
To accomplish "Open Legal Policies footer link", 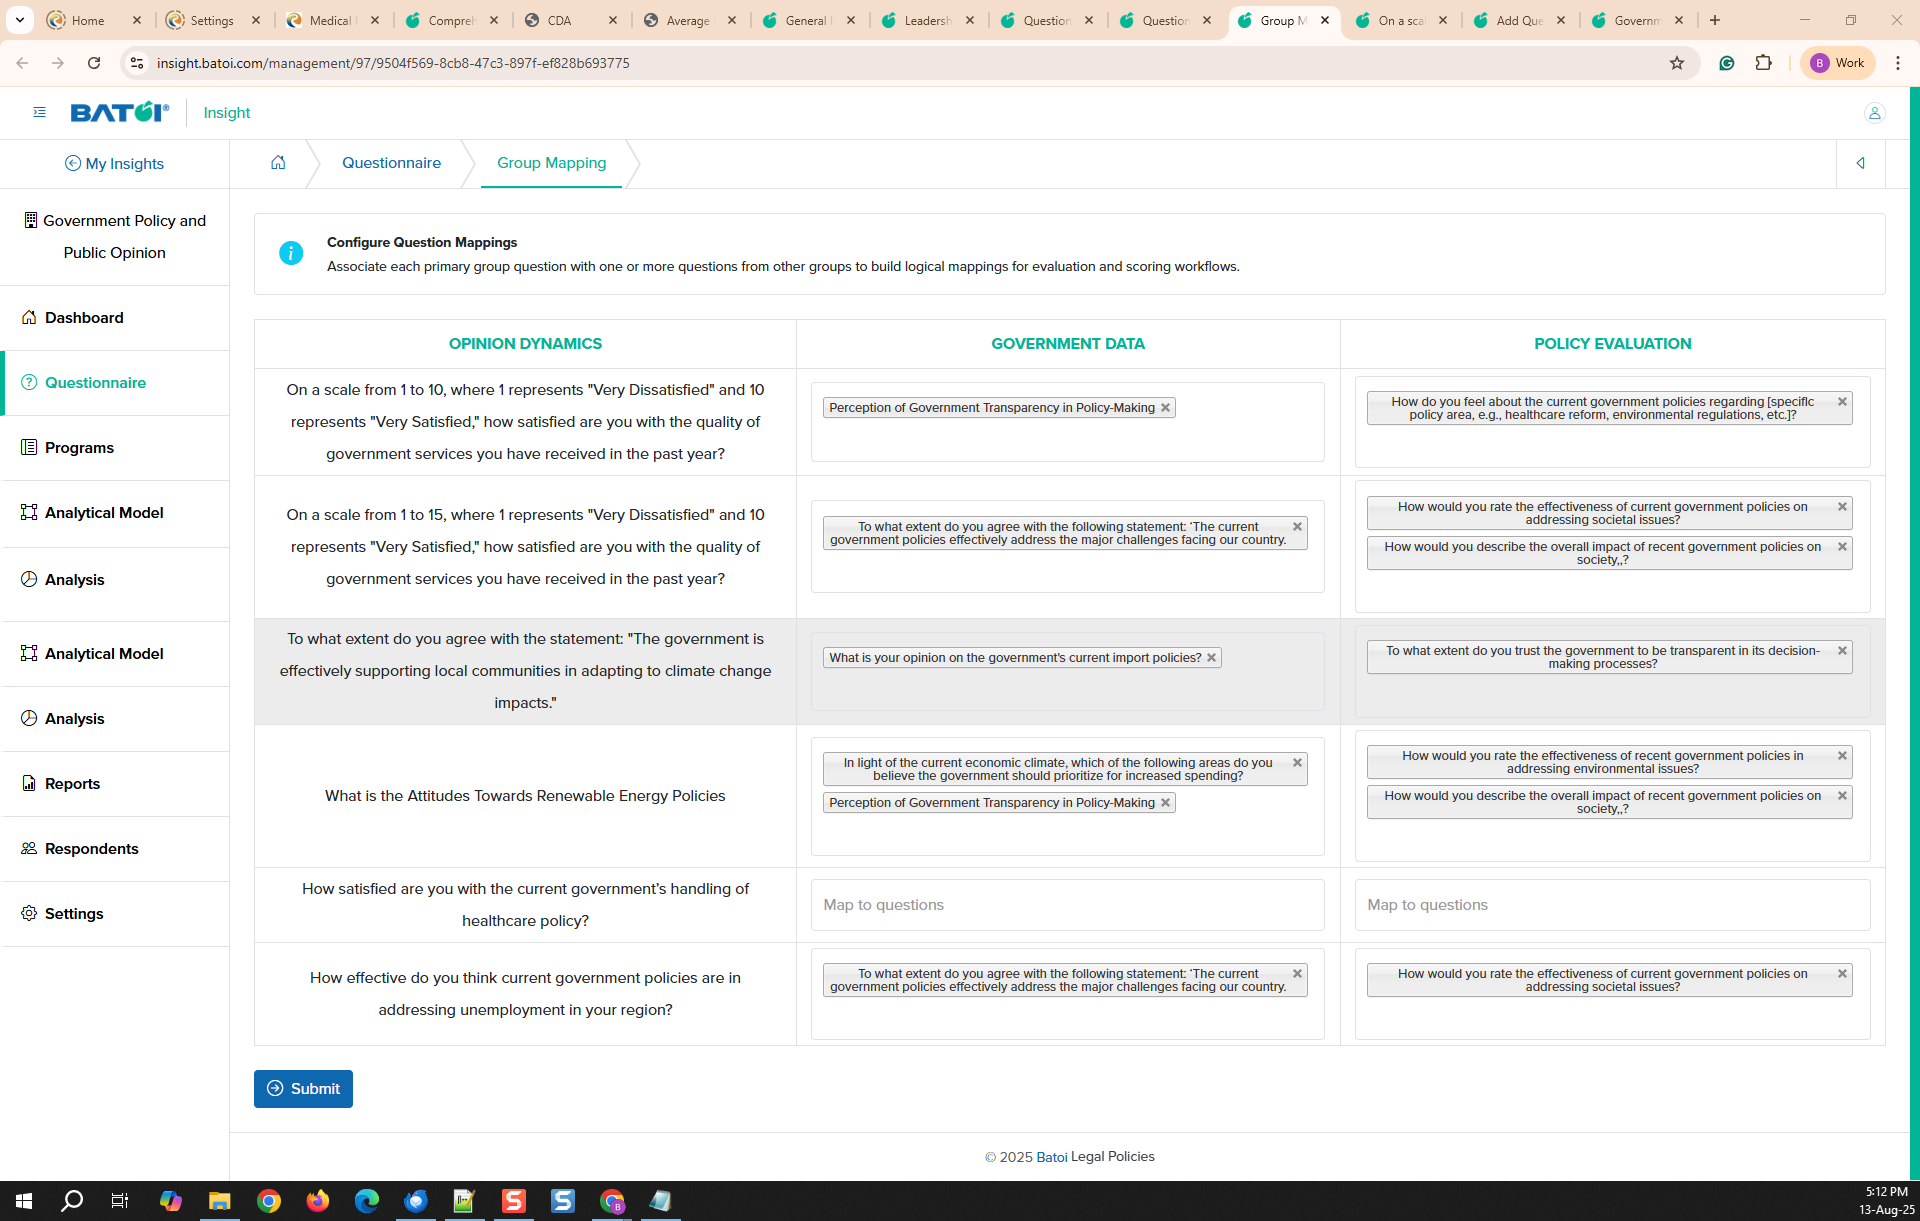I will pos(1112,1157).
